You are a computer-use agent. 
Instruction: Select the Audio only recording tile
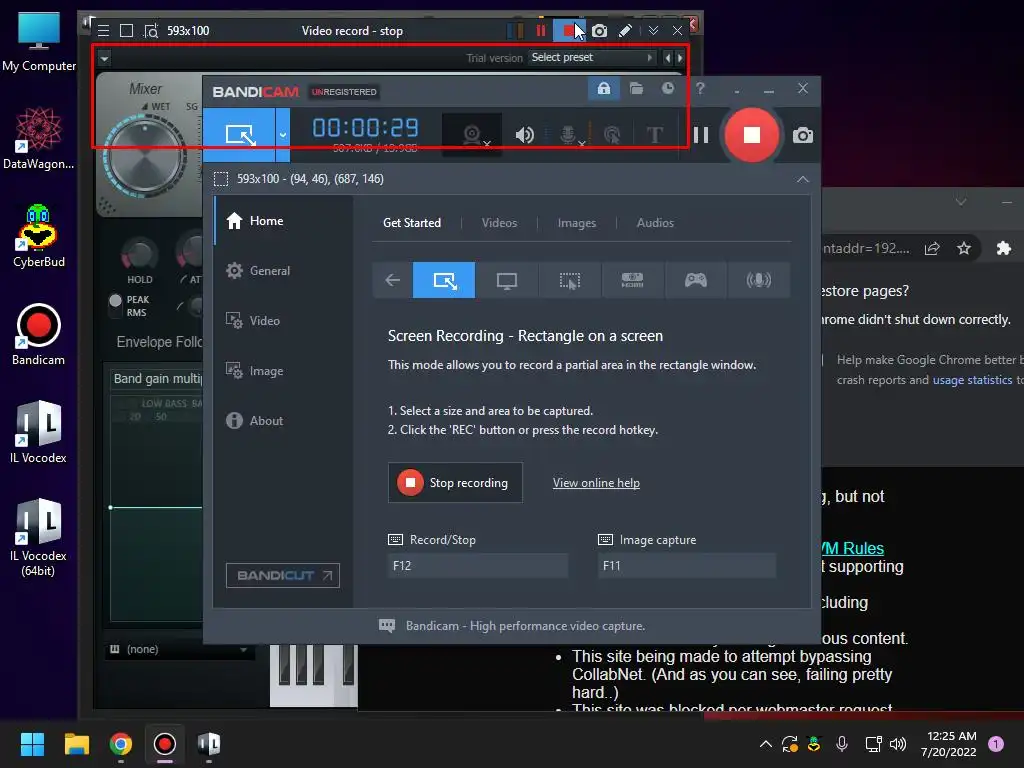tap(758, 280)
